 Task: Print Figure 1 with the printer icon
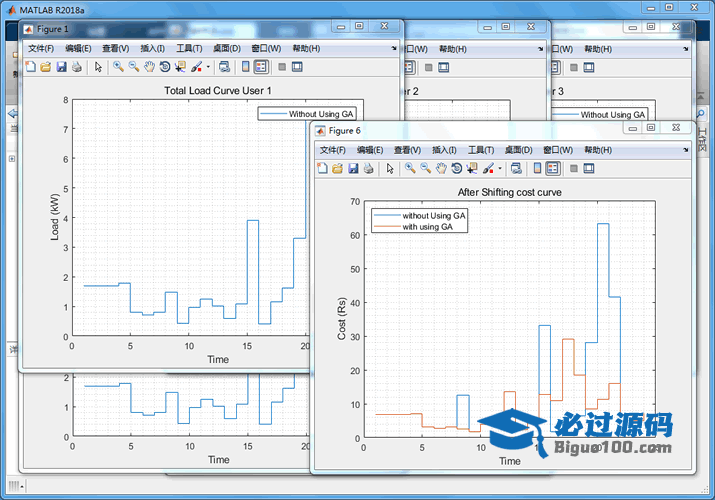click(x=77, y=67)
